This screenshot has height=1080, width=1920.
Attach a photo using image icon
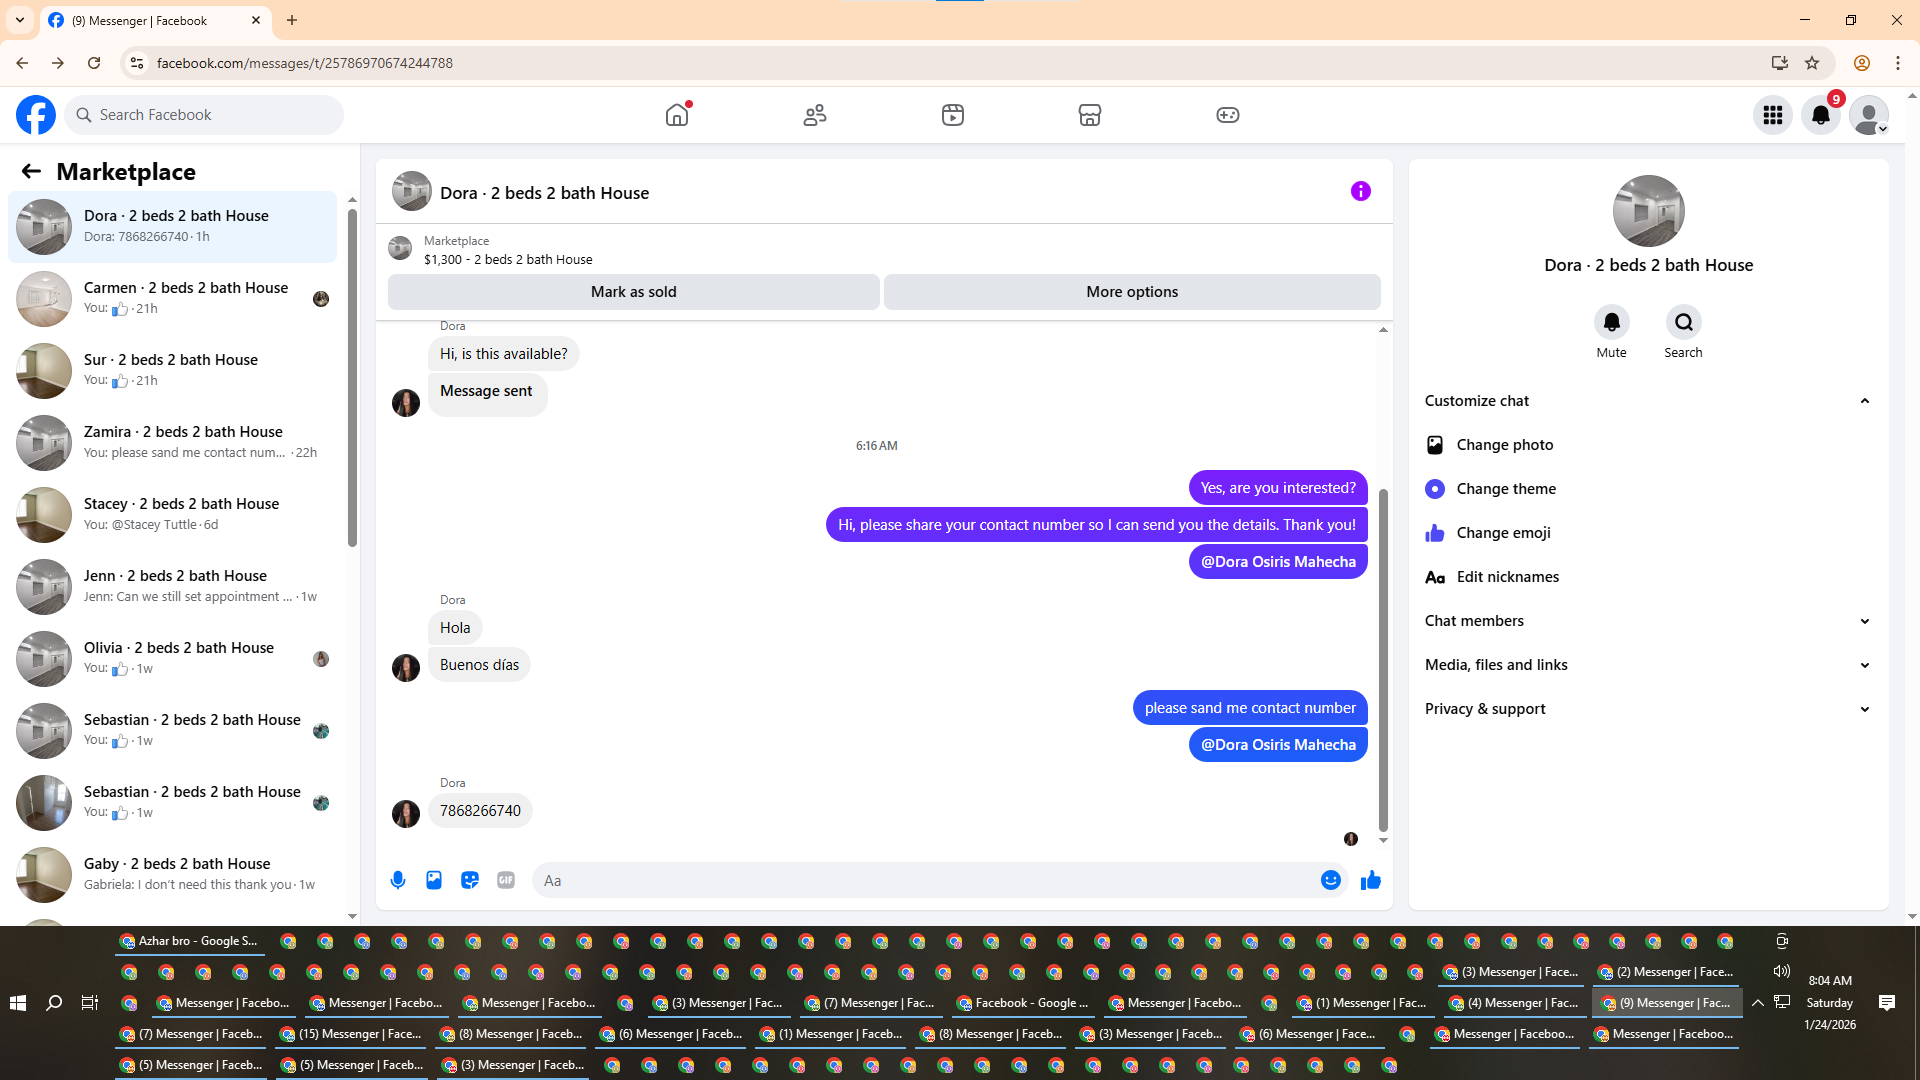tap(434, 880)
